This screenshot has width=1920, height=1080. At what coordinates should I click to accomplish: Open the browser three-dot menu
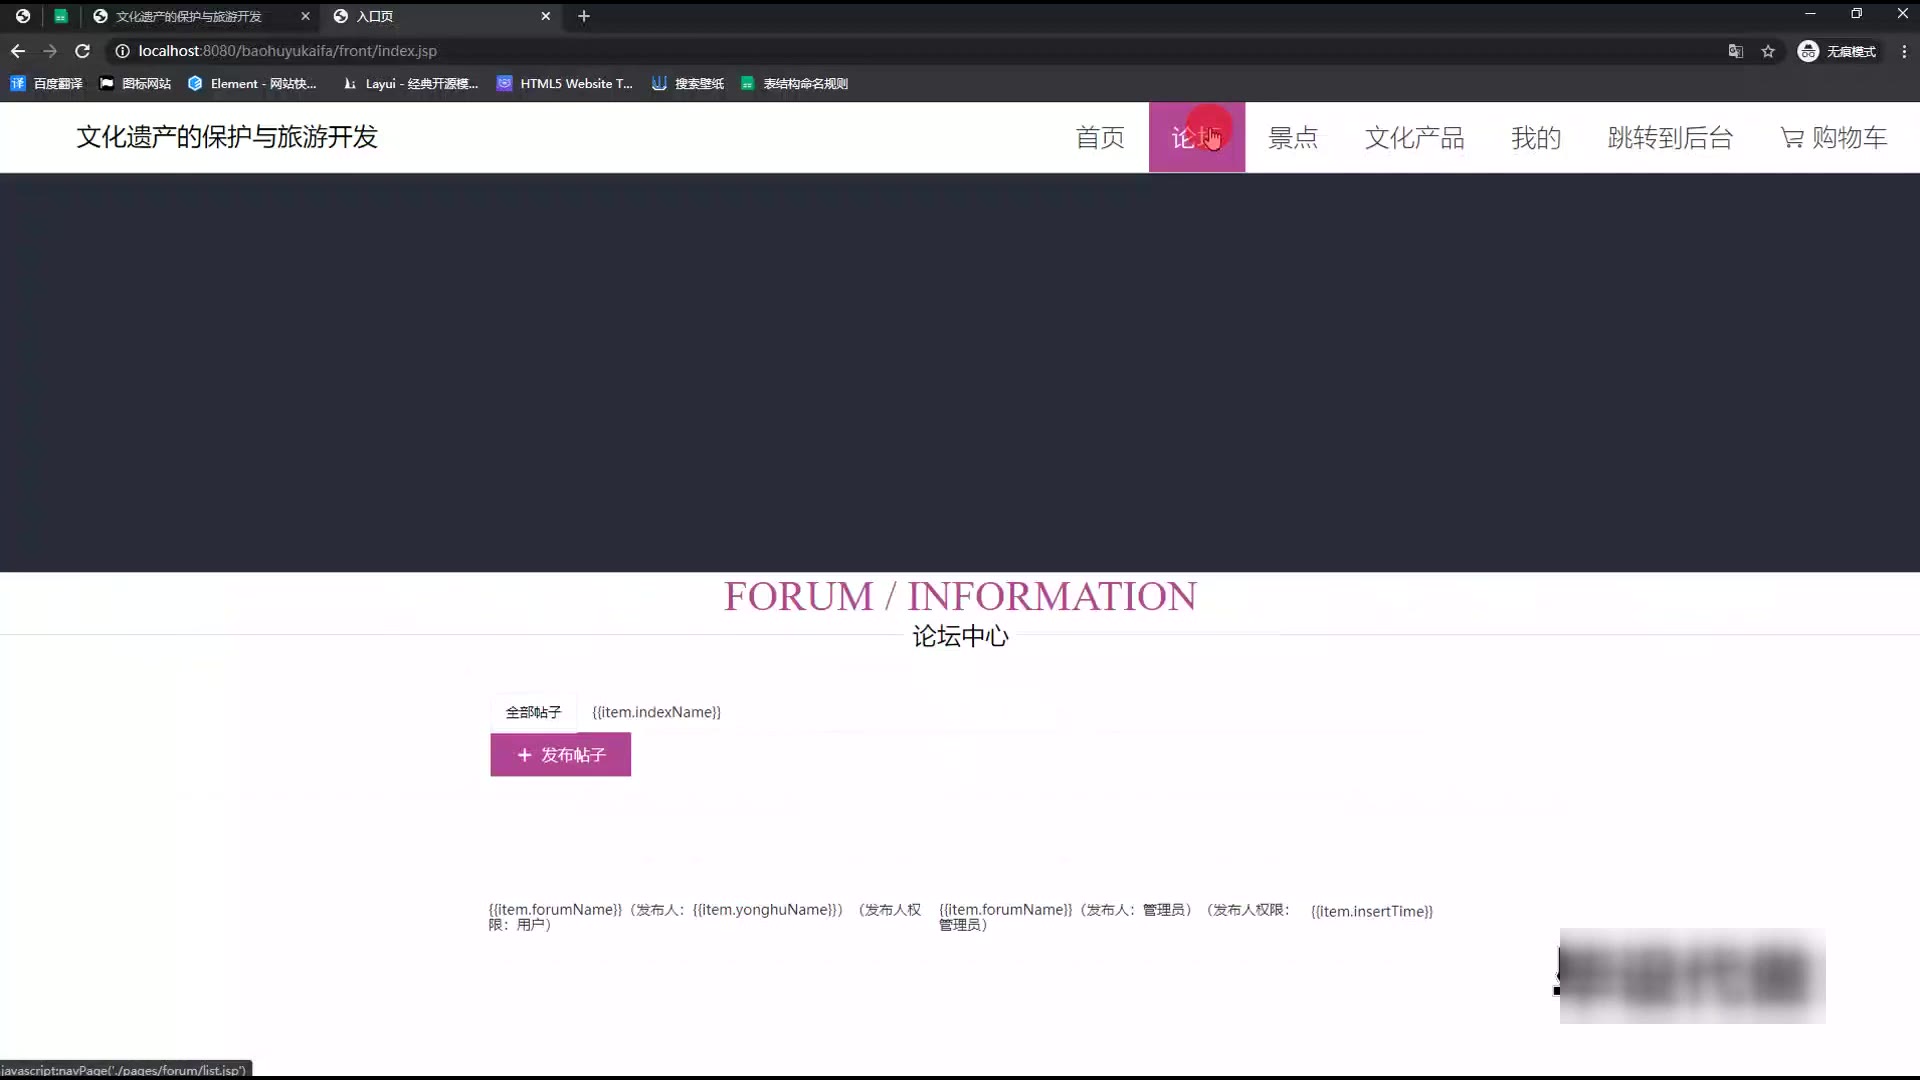point(1904,51)
